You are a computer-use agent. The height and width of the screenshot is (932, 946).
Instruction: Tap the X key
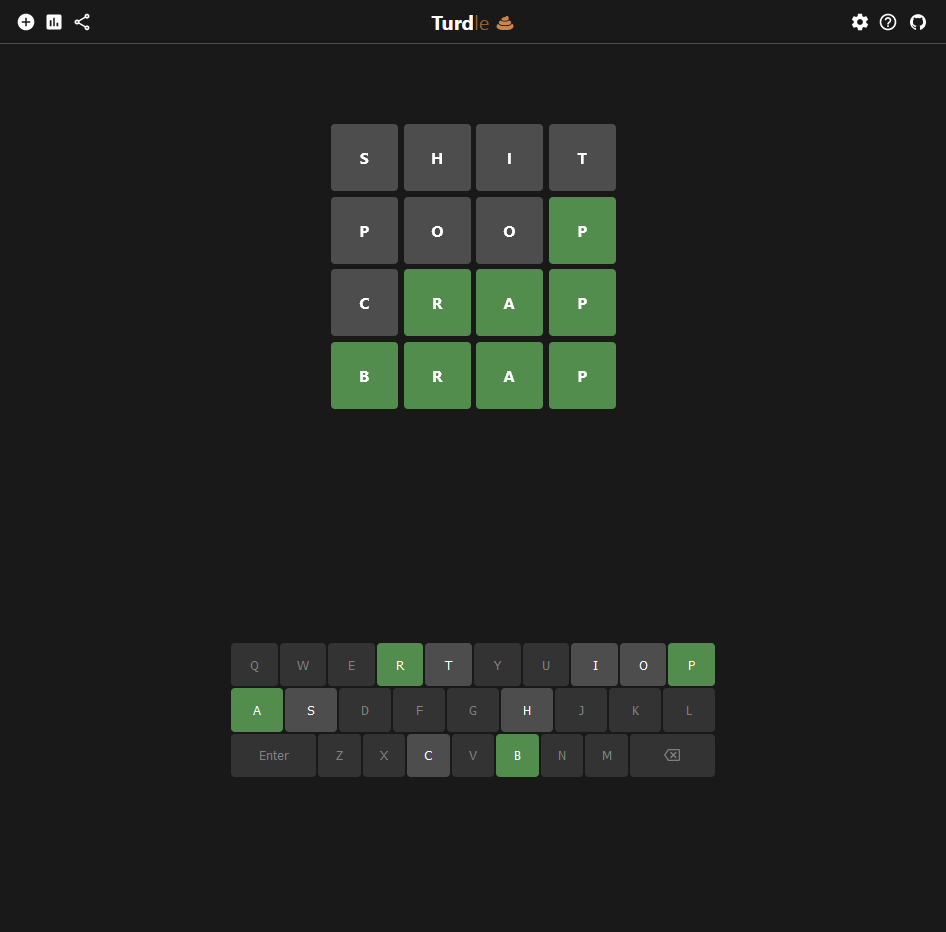384,755
